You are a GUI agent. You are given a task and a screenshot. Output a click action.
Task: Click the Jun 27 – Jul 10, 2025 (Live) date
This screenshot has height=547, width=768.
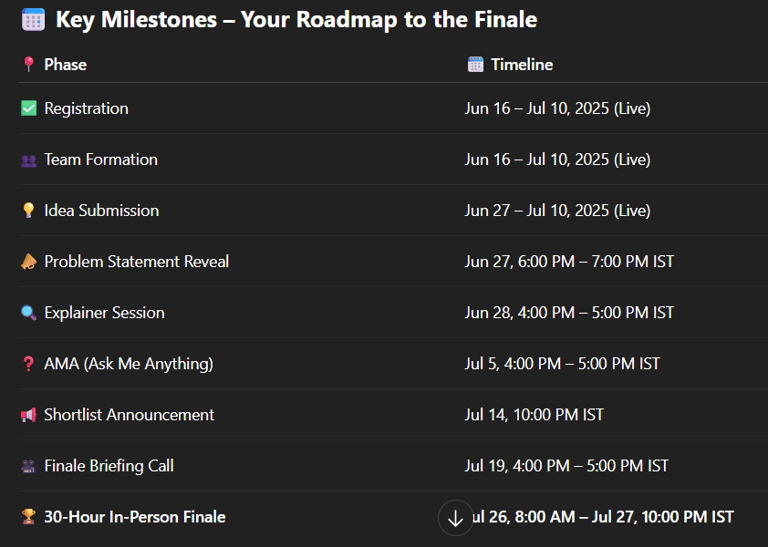(557, 211)
